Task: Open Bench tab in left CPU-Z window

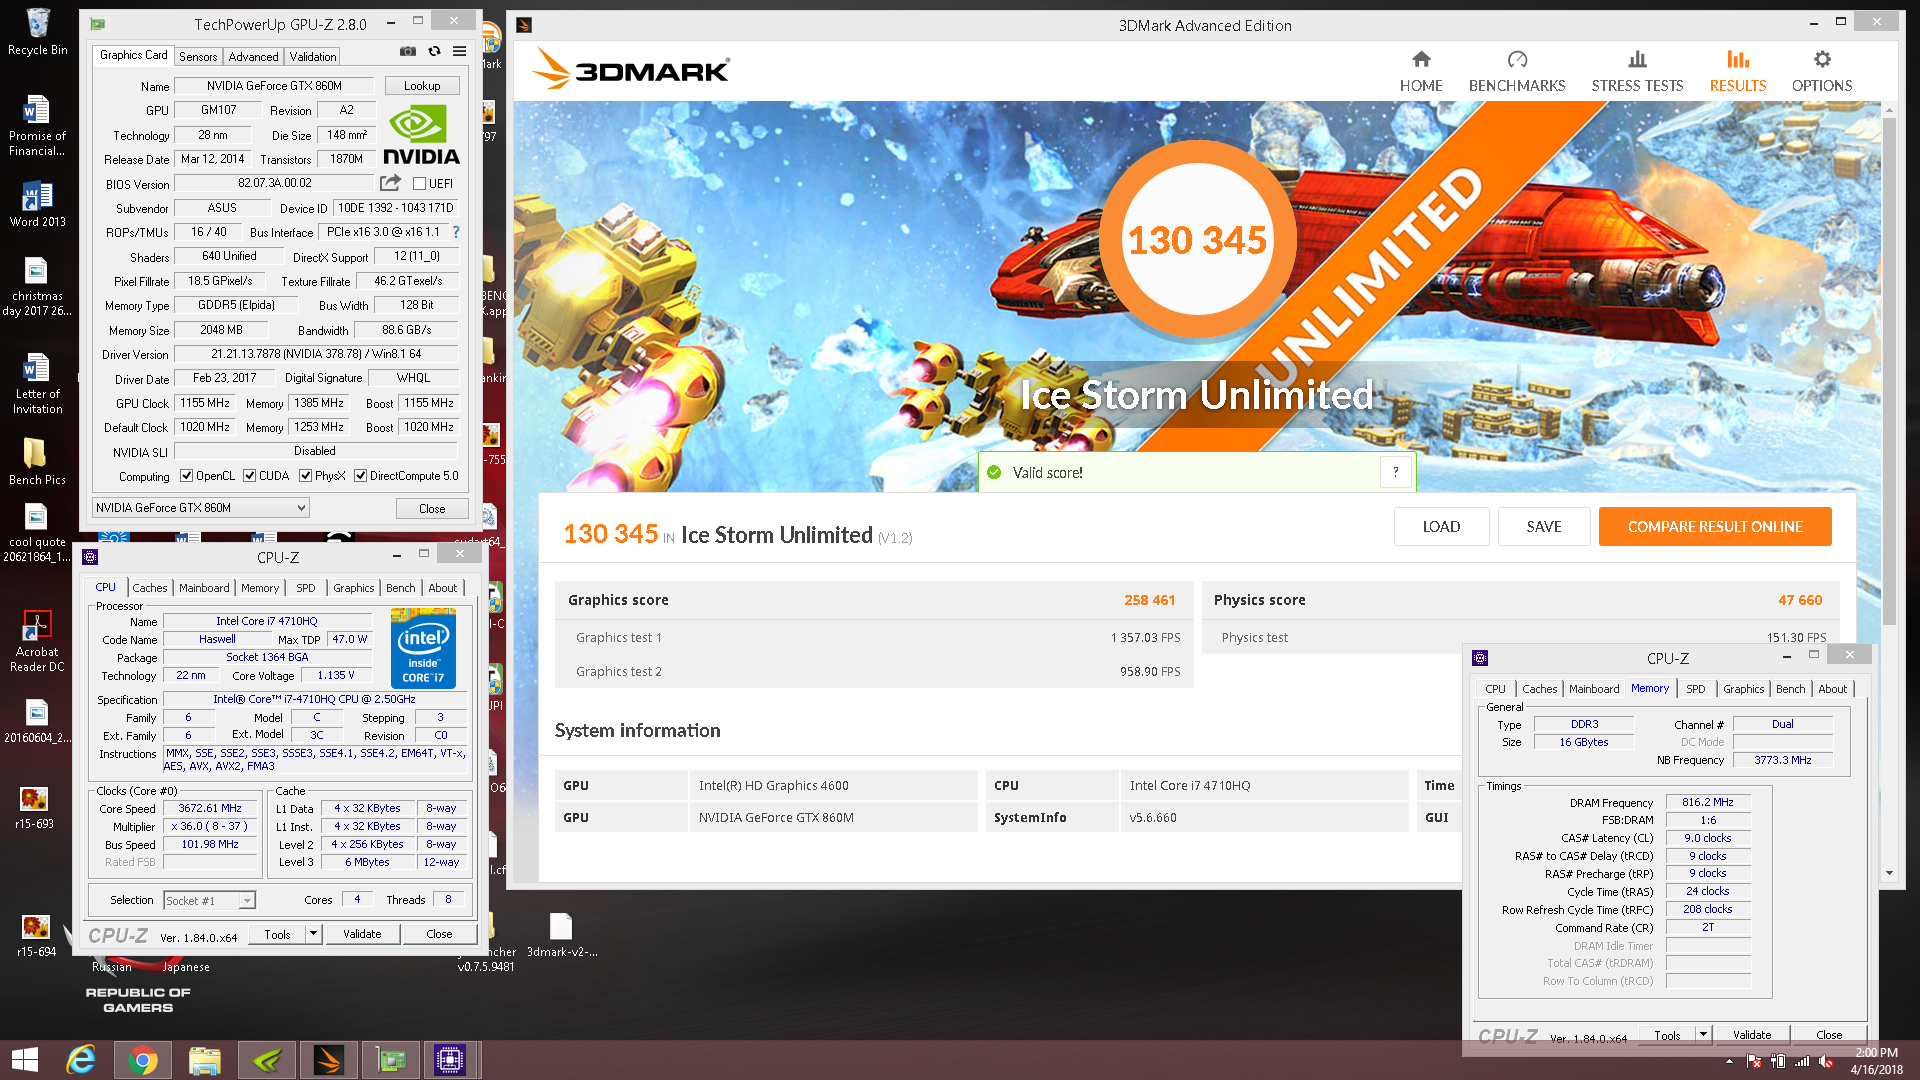Action: point(400,588)
